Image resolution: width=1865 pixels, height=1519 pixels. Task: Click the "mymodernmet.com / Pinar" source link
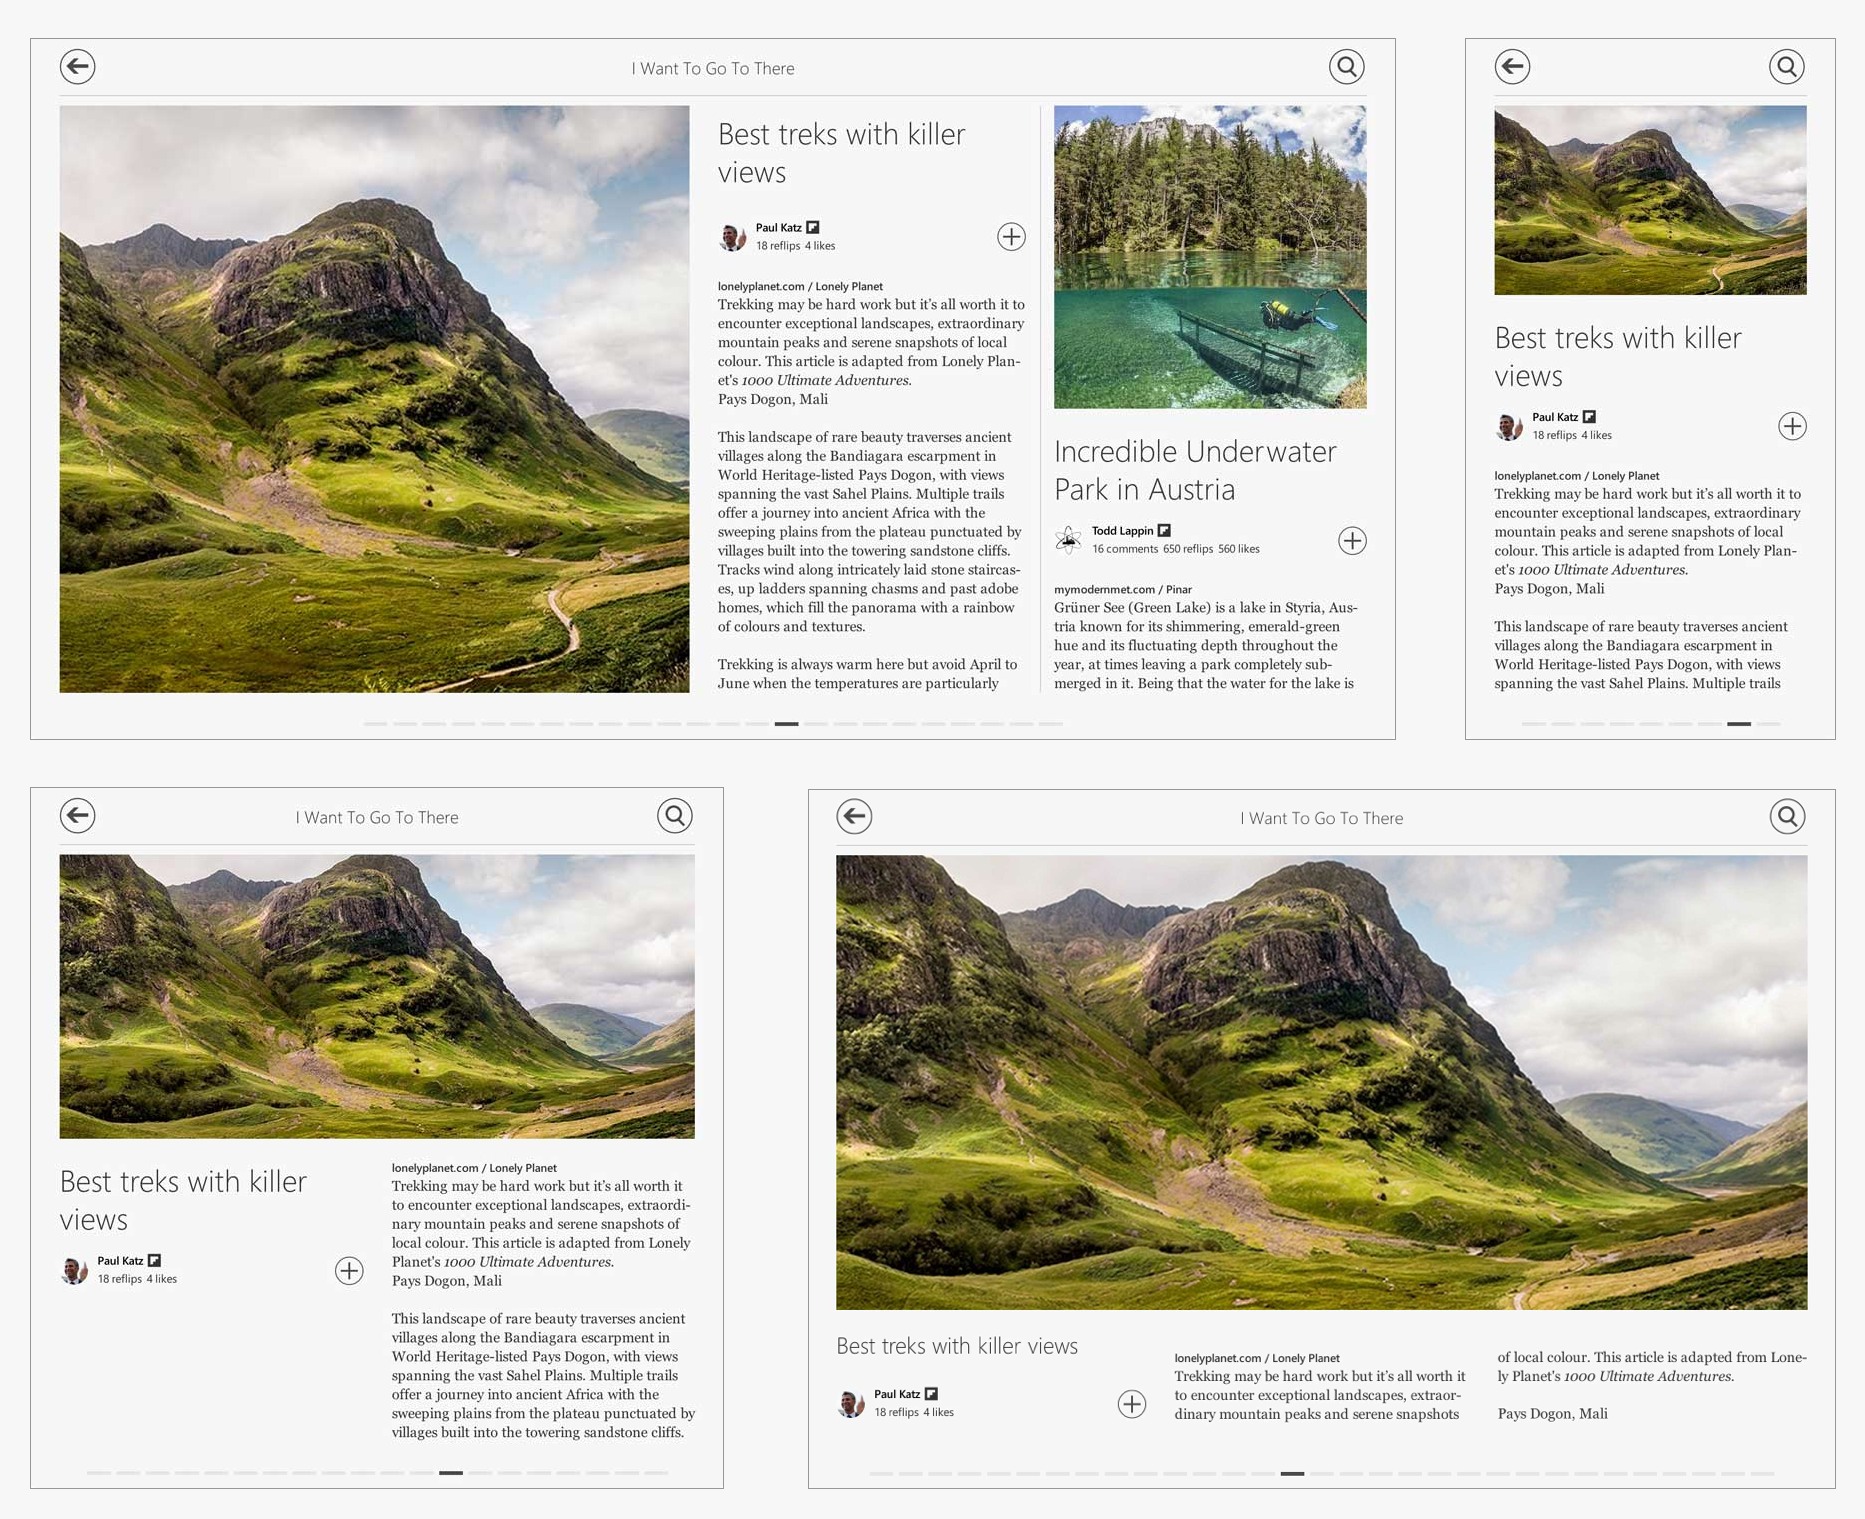pyautogui.click(x=1122, y=589)
